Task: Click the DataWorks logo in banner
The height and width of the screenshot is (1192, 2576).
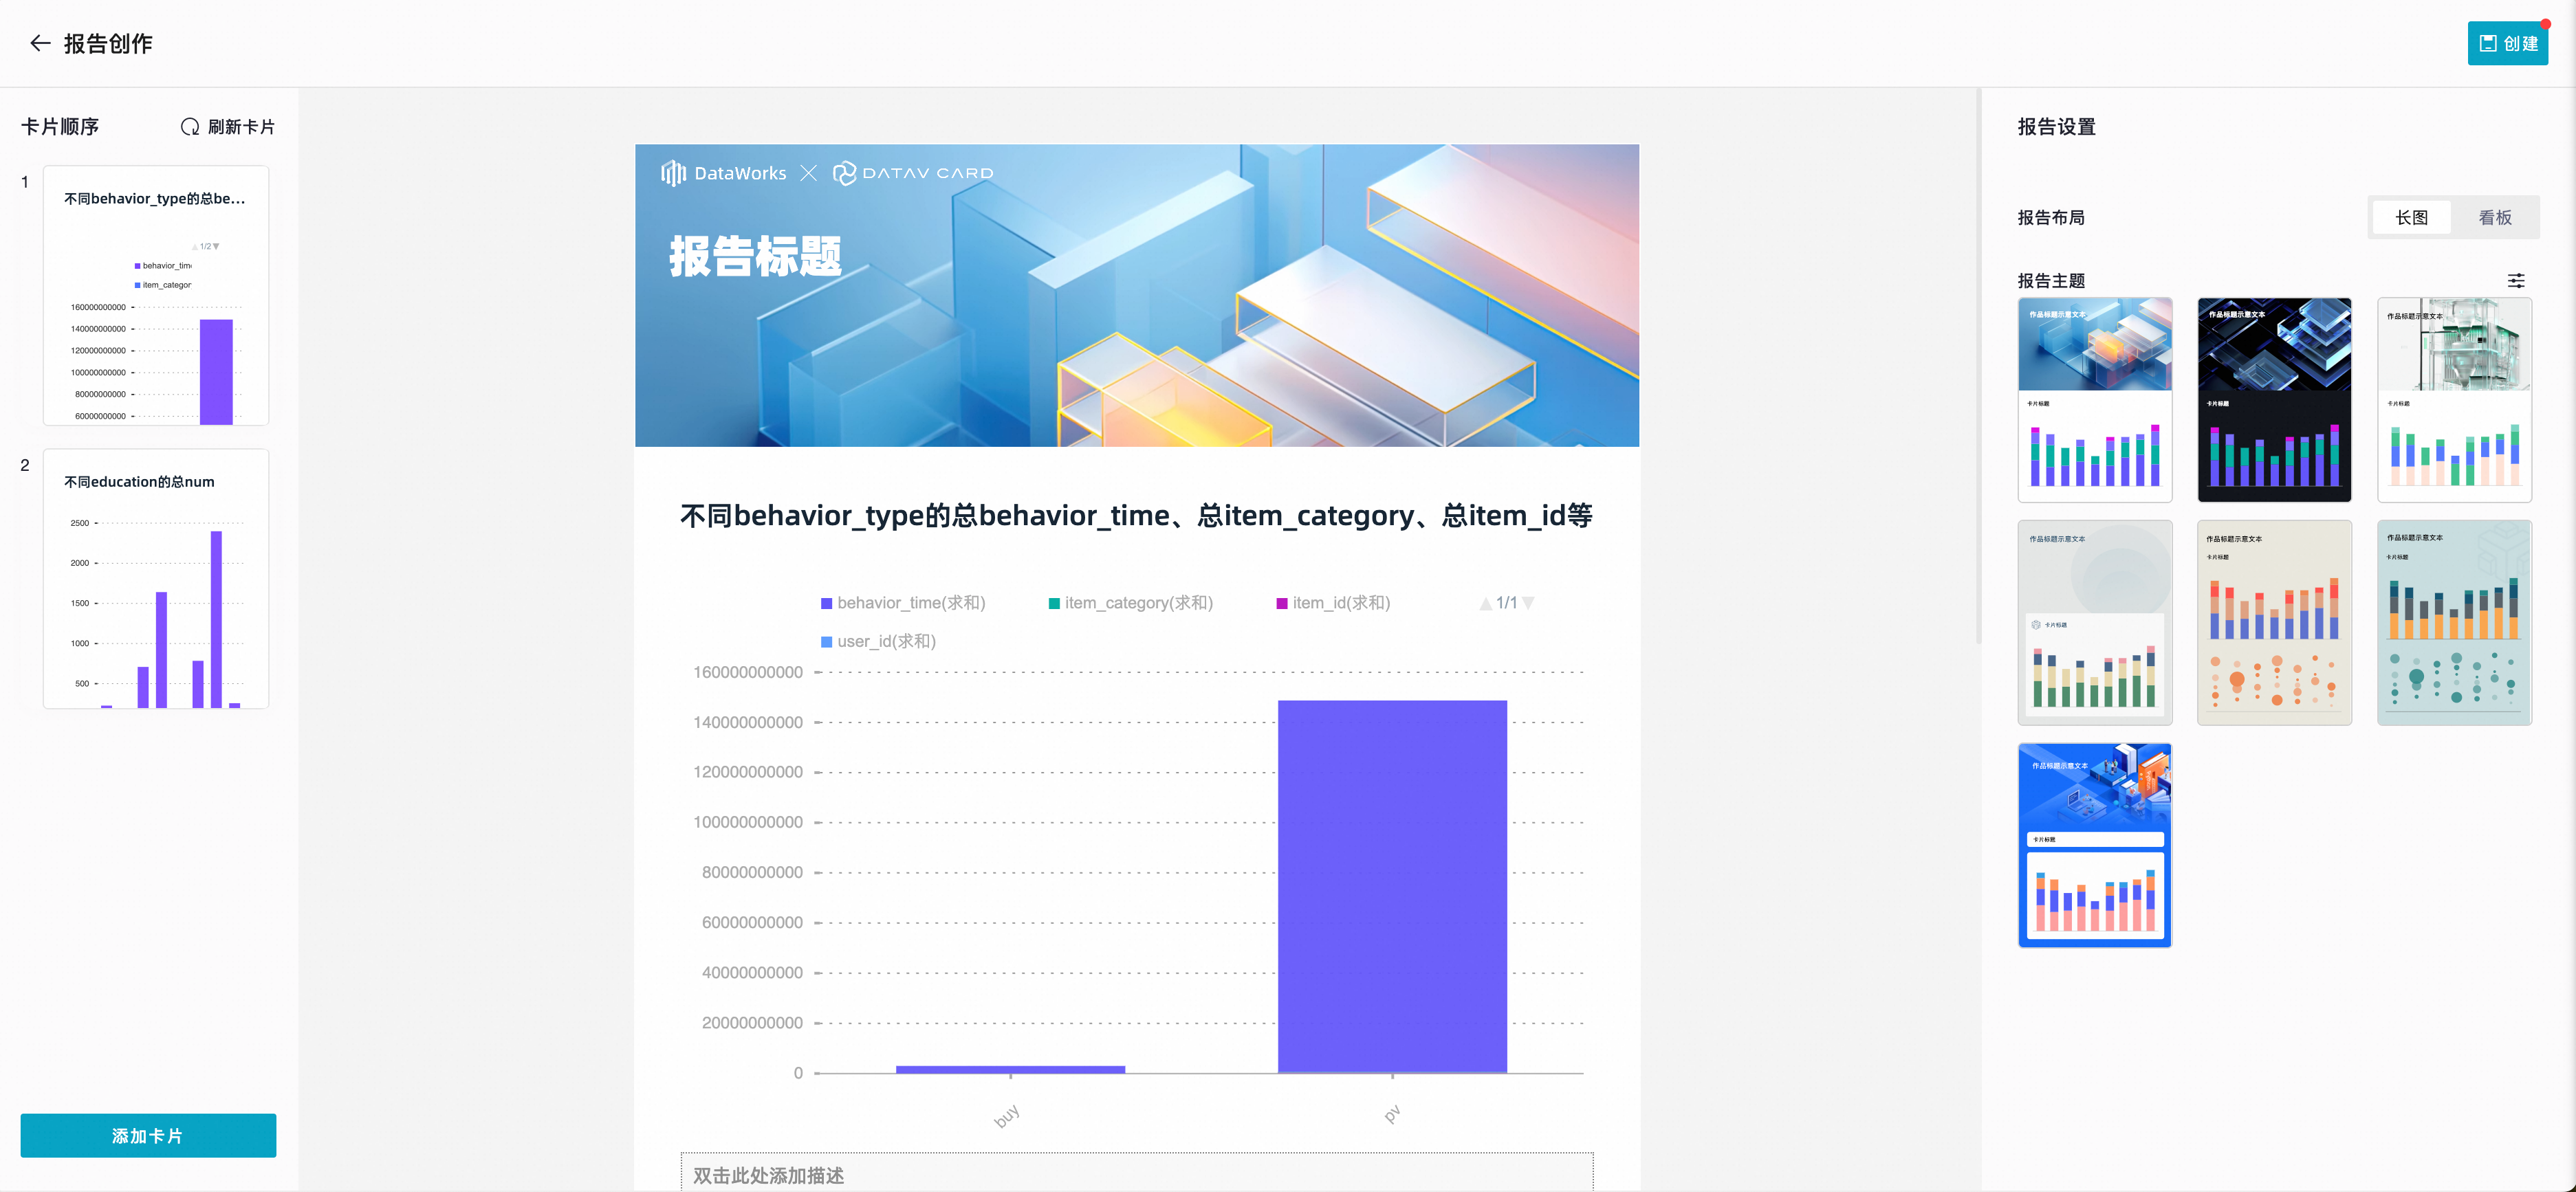Action: [723, 173]
